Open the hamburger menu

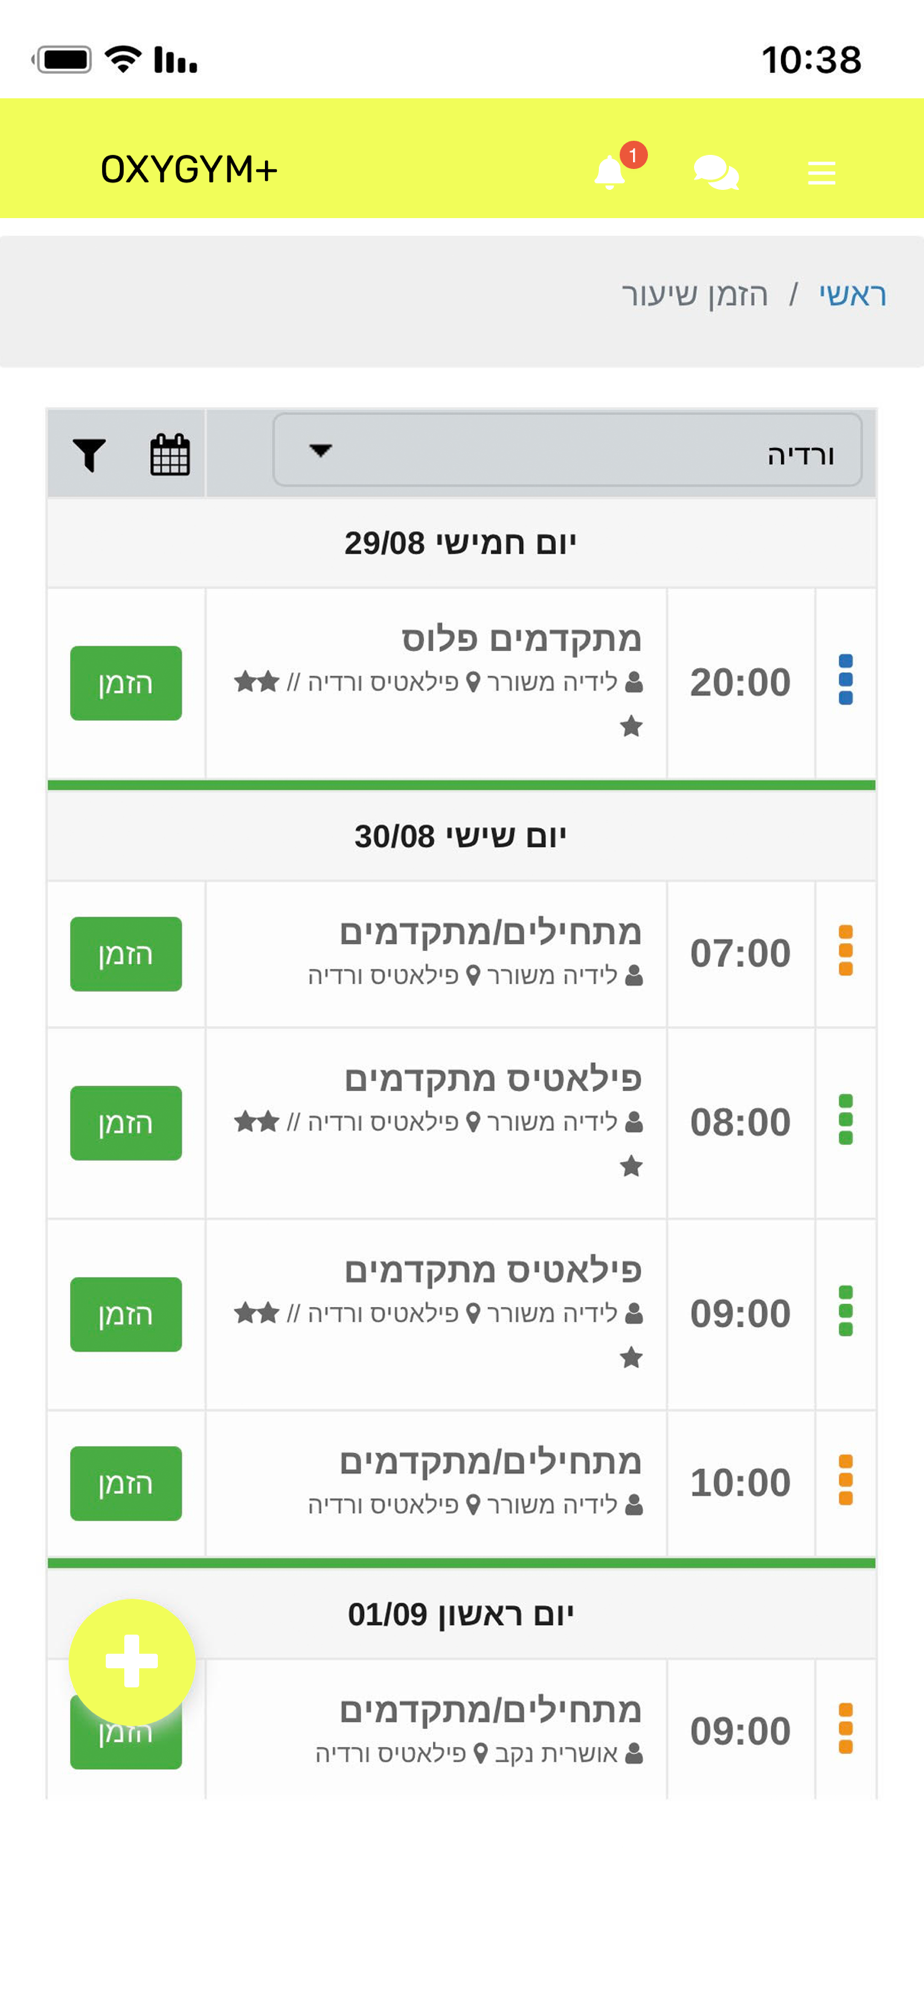coord(821,173)
